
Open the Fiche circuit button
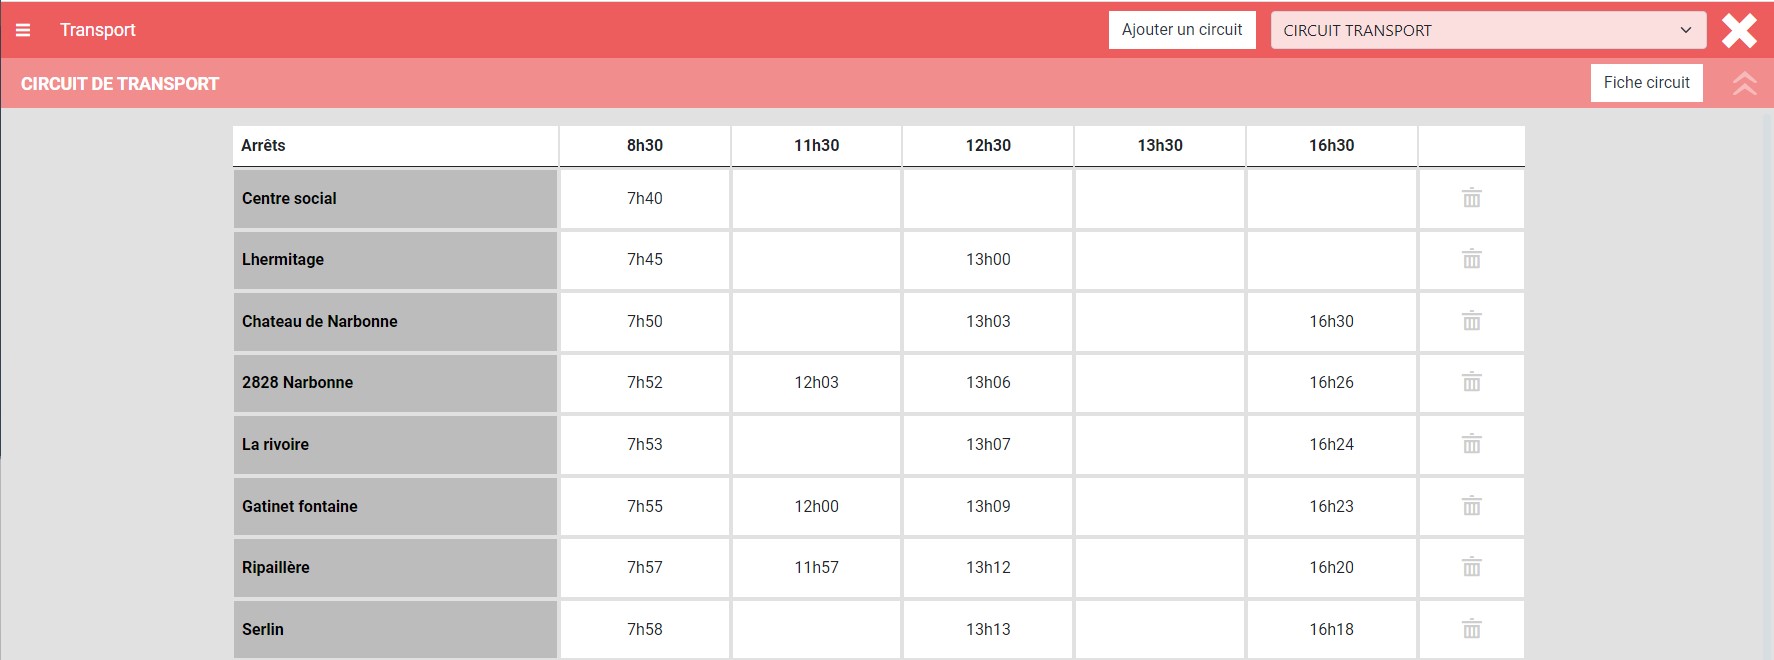click(x=1646, y=83)
